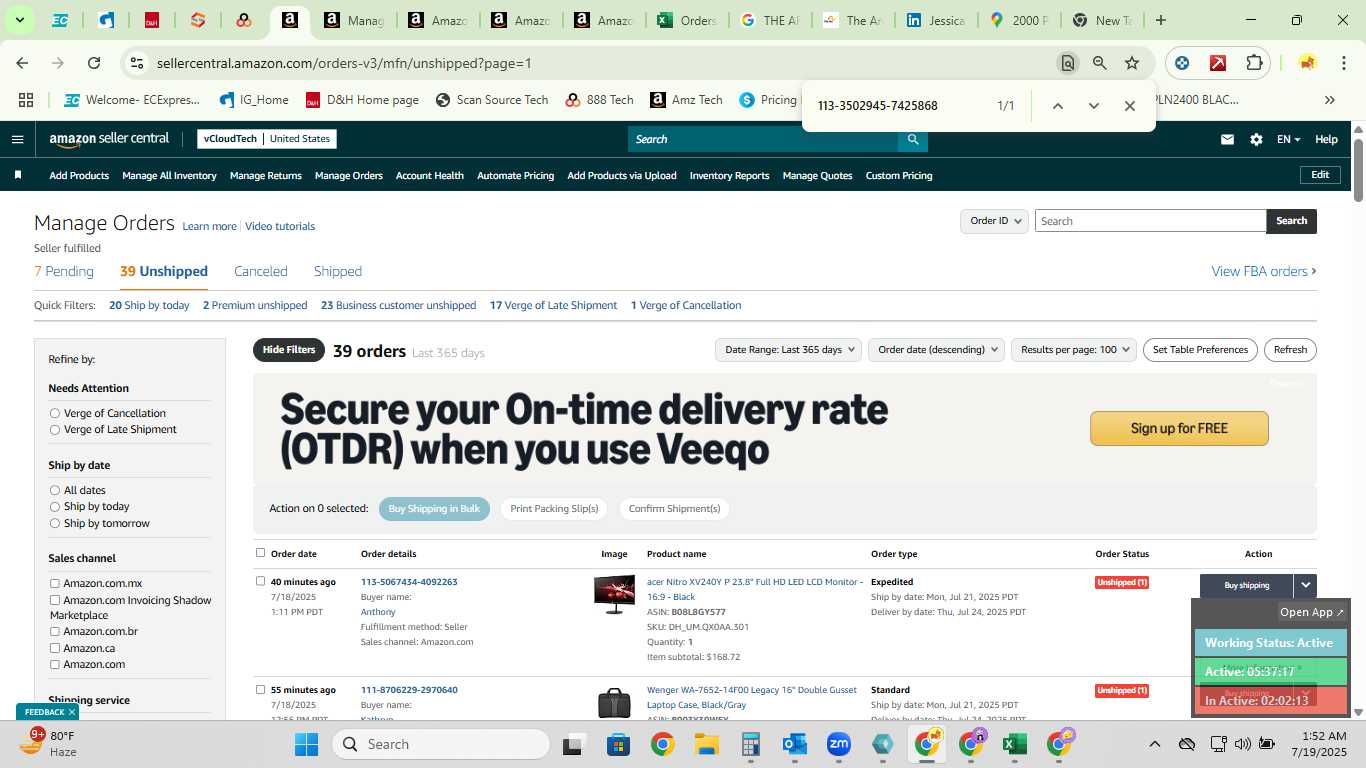The height and width of the screenshot is (768, 1366).
Task: Open Inventory Reports menu item
Action: click(x=730, y=175)
